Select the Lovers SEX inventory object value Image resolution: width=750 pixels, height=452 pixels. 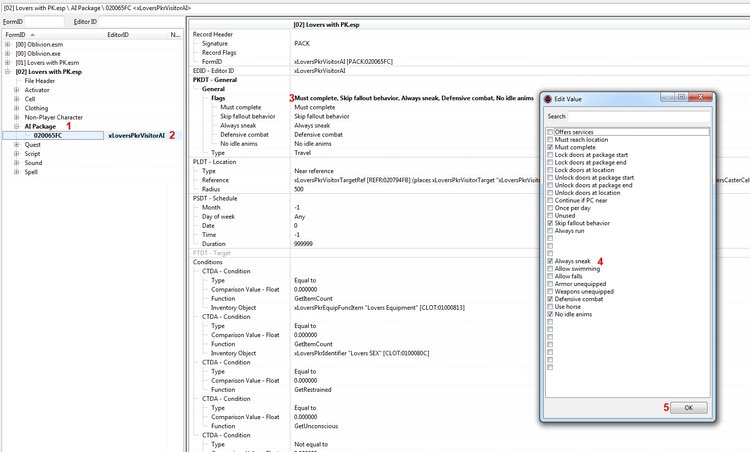tap(362, 353)
